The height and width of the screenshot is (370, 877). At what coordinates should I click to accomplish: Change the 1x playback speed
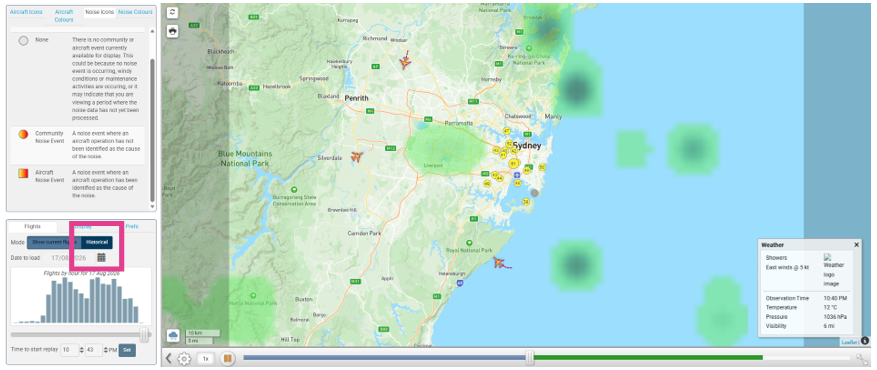[205, 358]
